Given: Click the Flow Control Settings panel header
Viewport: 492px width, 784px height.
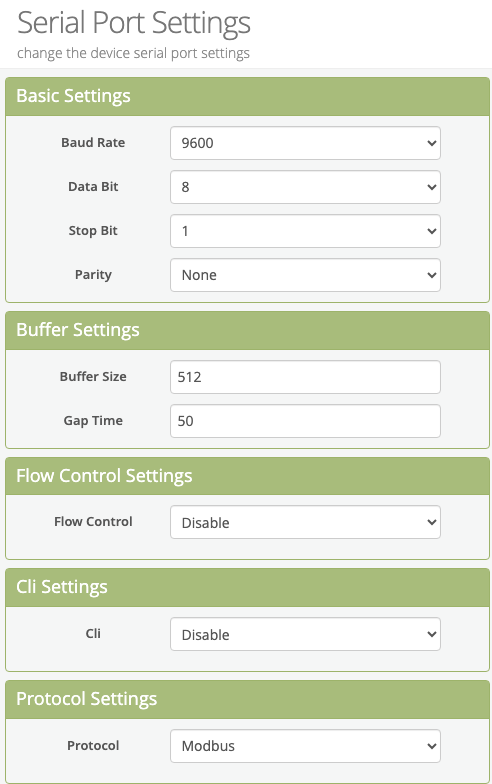Looking at the screenshot, I should click(x=248, y=476).
